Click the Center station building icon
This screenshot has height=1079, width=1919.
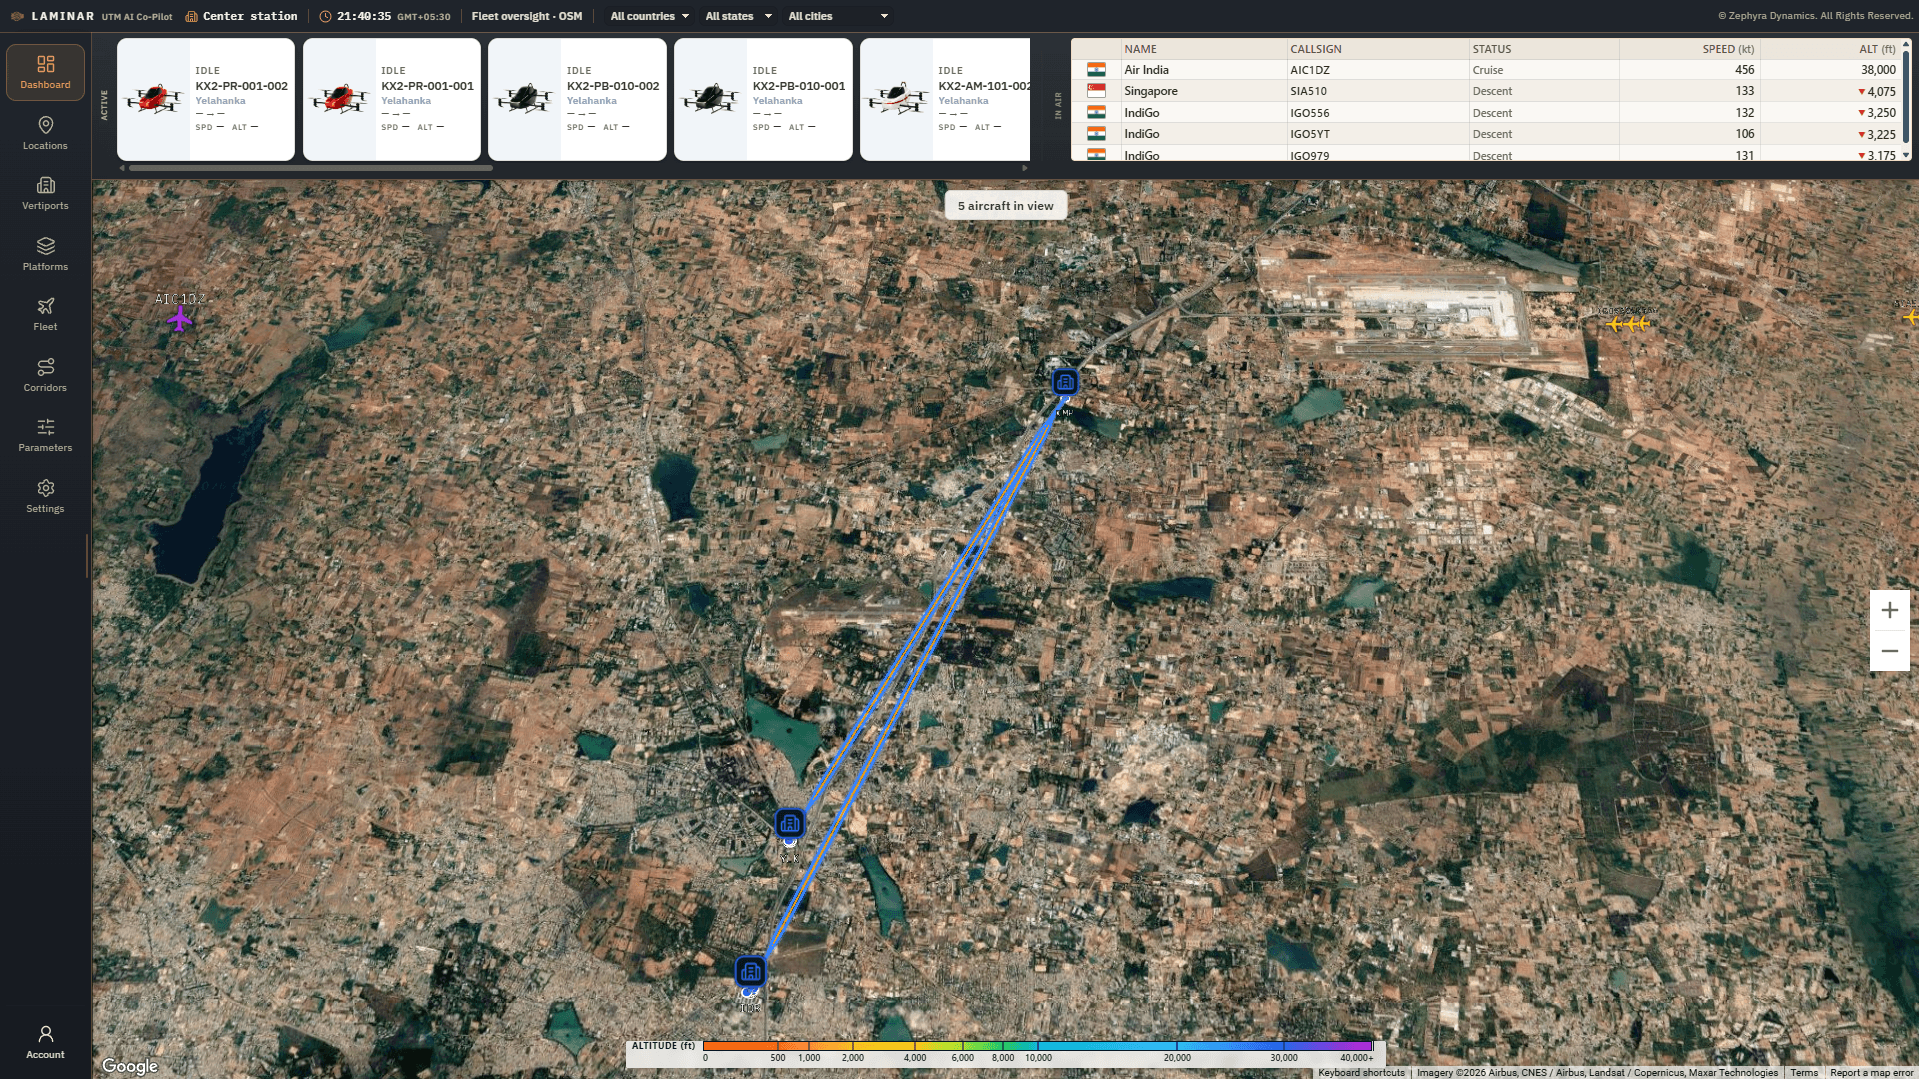[x=191, y=16]
